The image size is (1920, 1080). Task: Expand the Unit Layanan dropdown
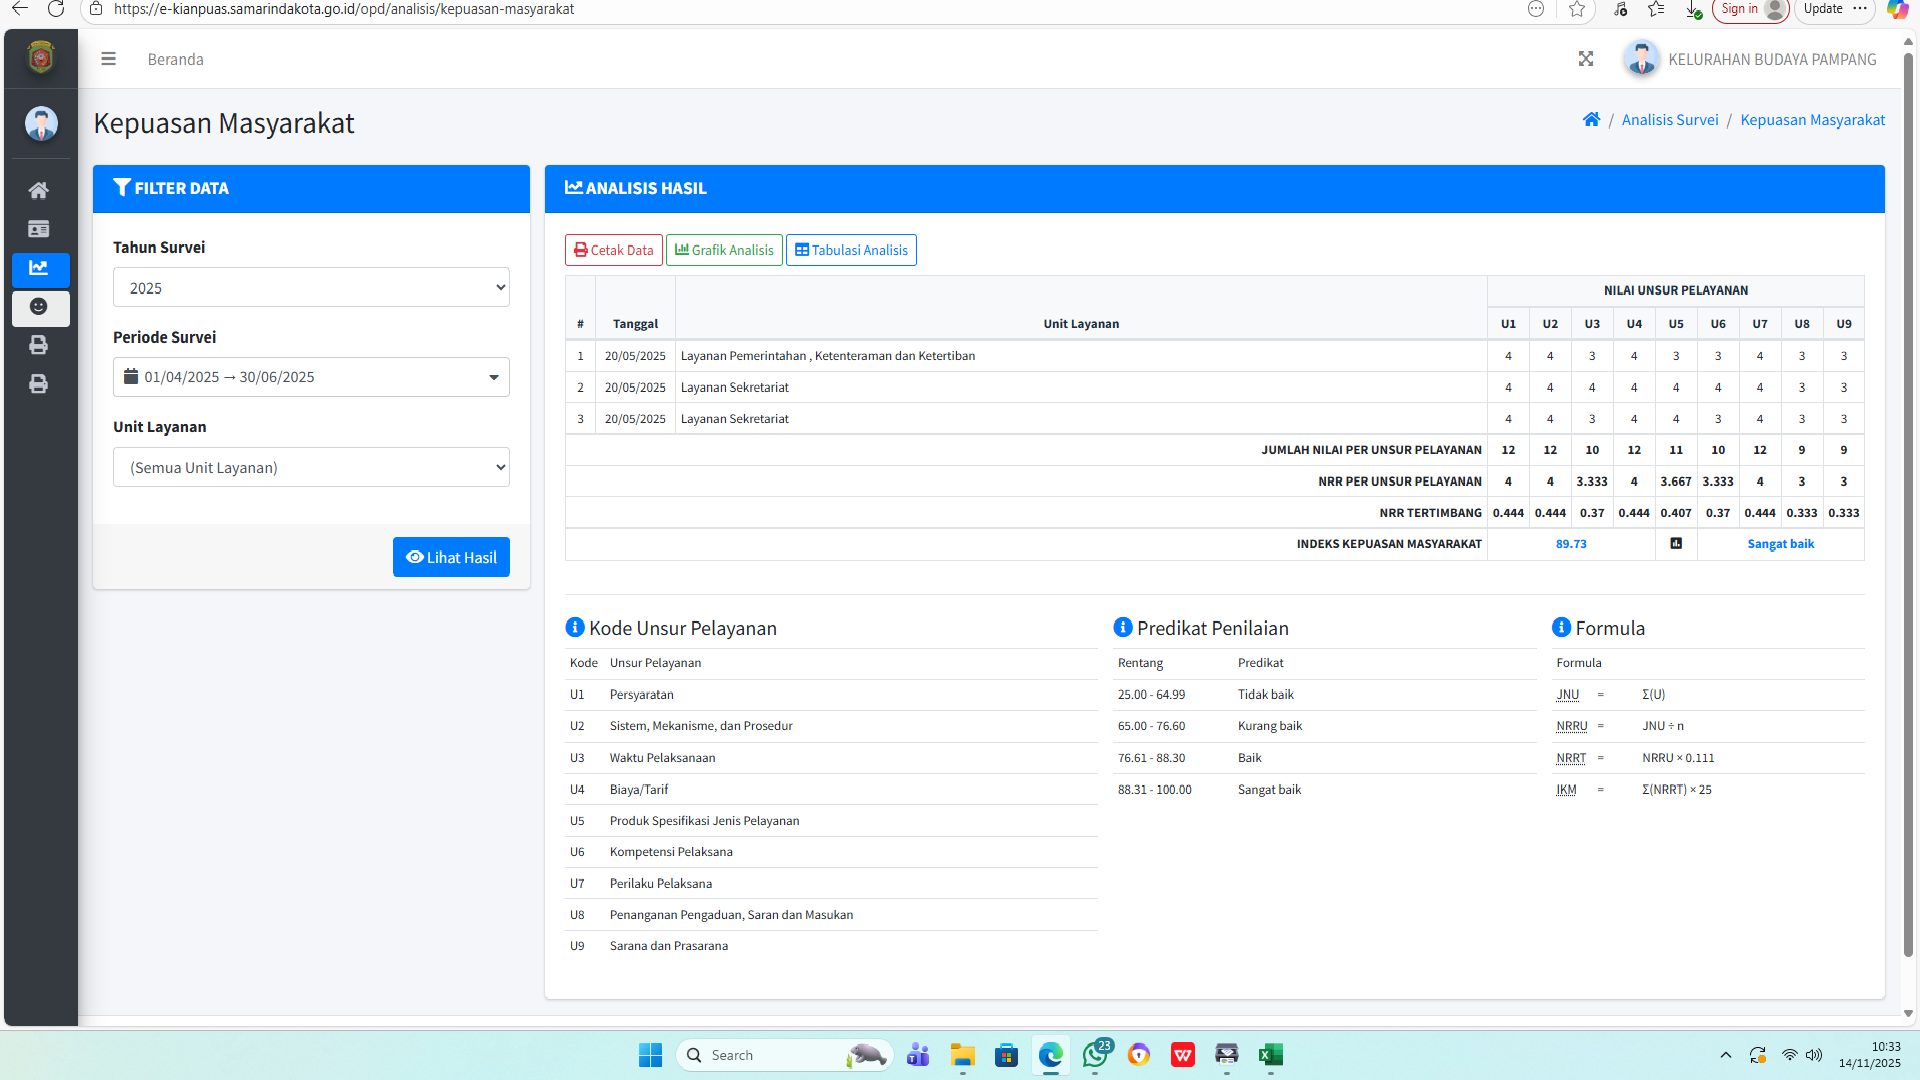pyautogui.click(x=311, y=467)
